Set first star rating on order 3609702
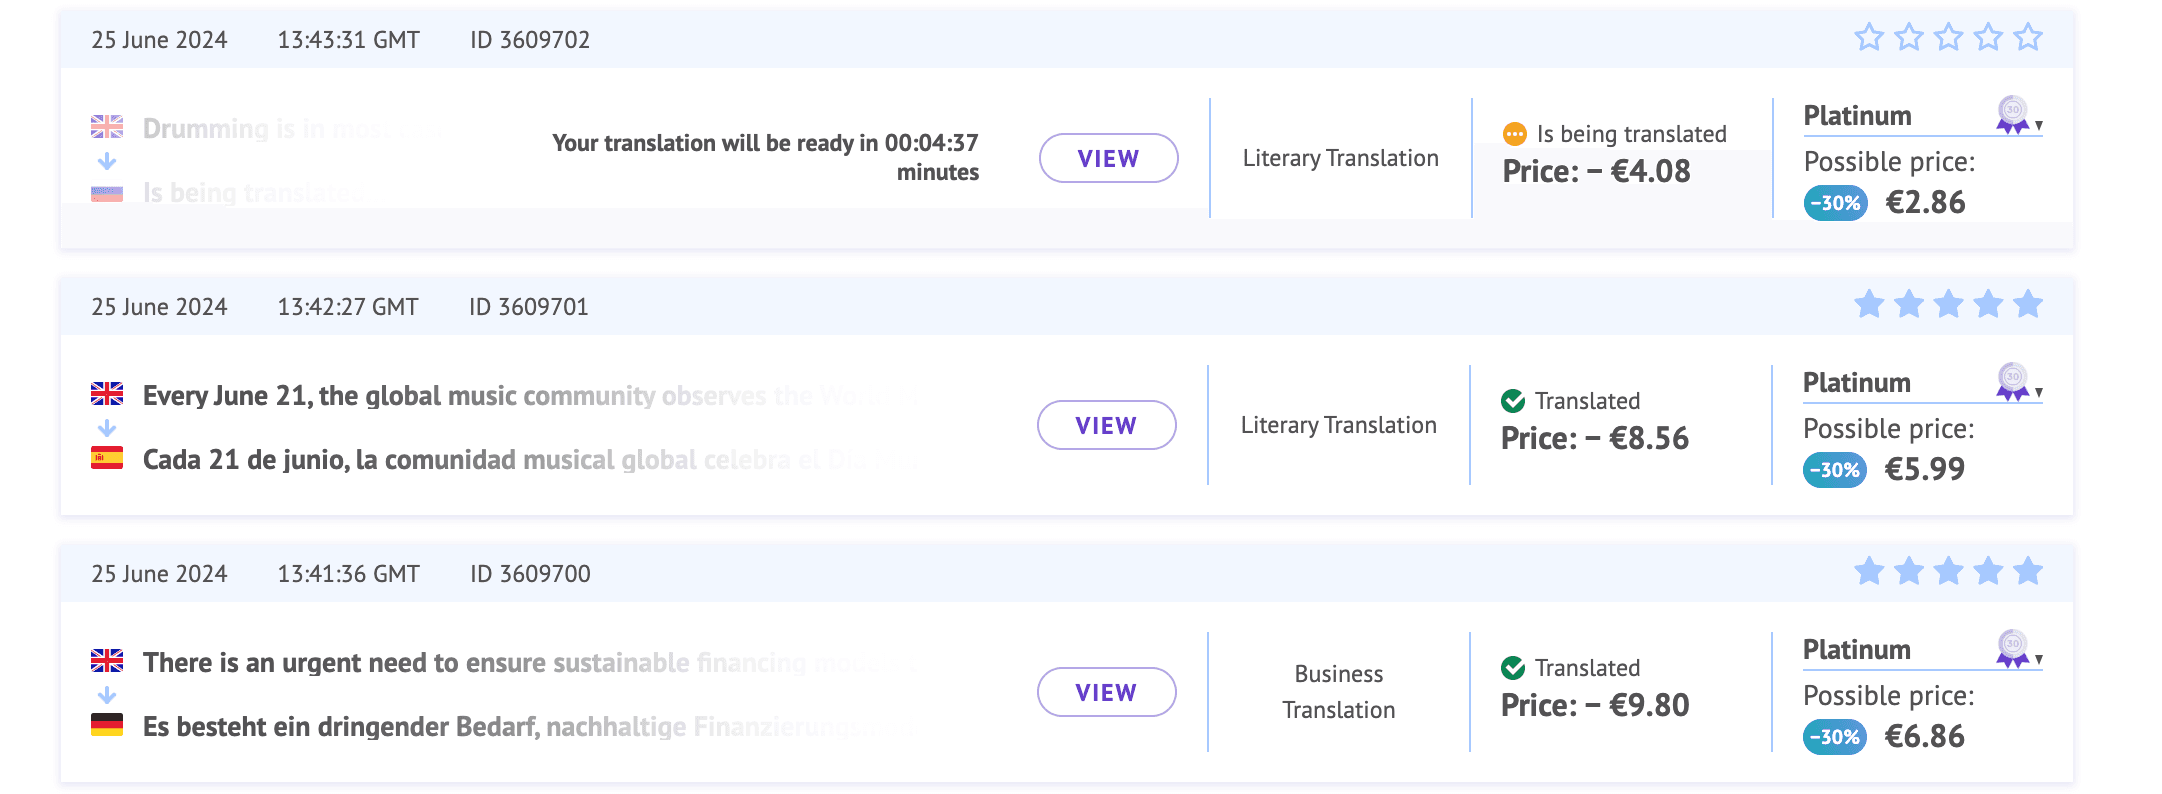Screen dimensions: 2162x794 (x=1869, y=38)
